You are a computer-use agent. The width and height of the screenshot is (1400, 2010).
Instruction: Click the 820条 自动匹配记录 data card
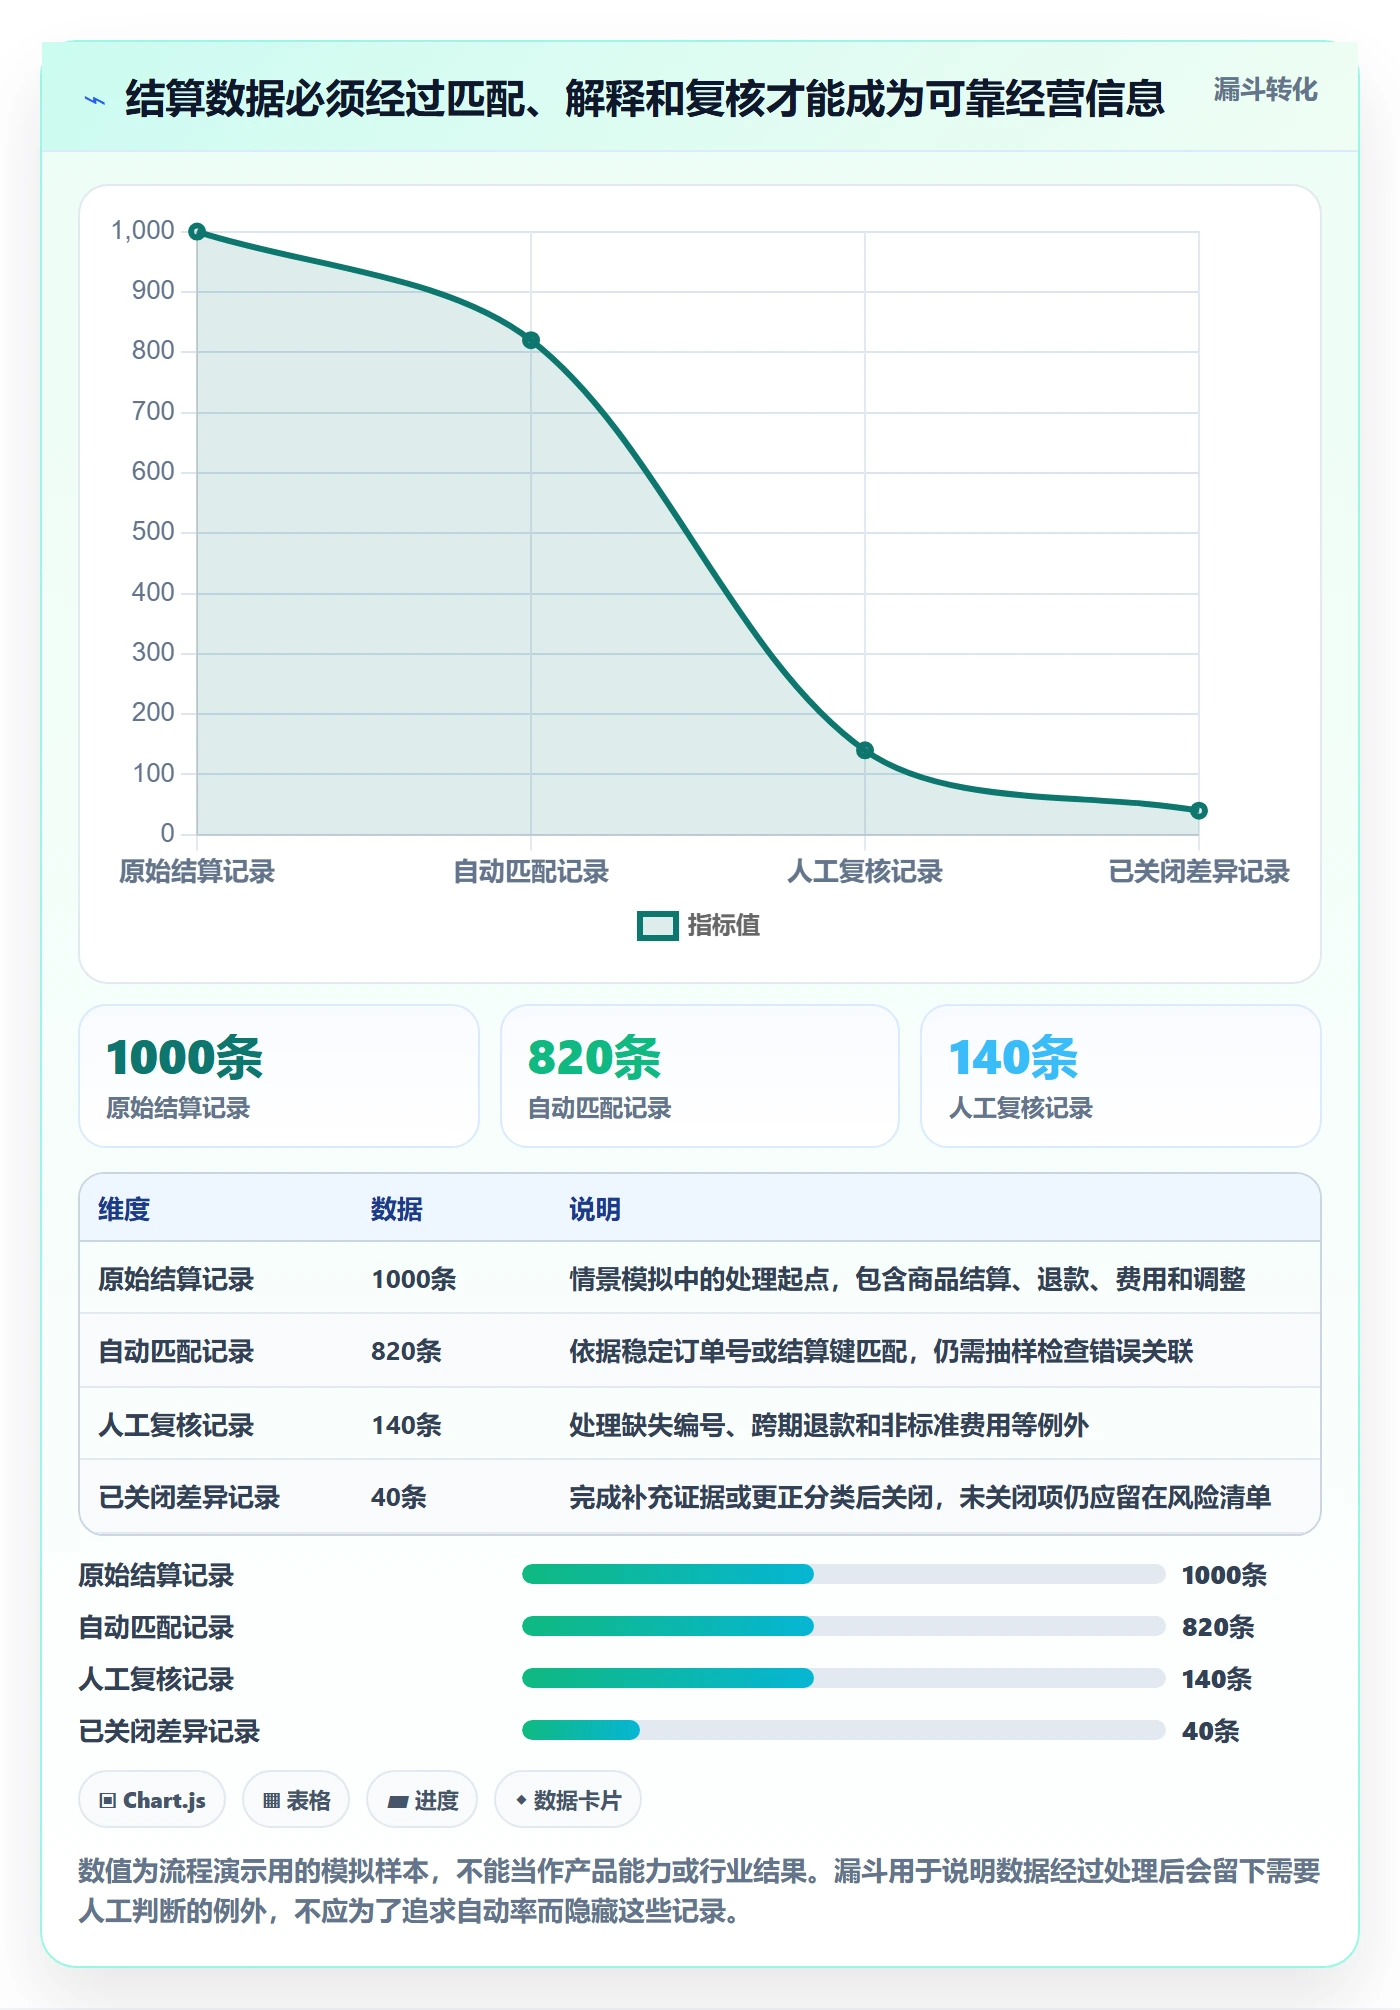[x=700, y=1076]
